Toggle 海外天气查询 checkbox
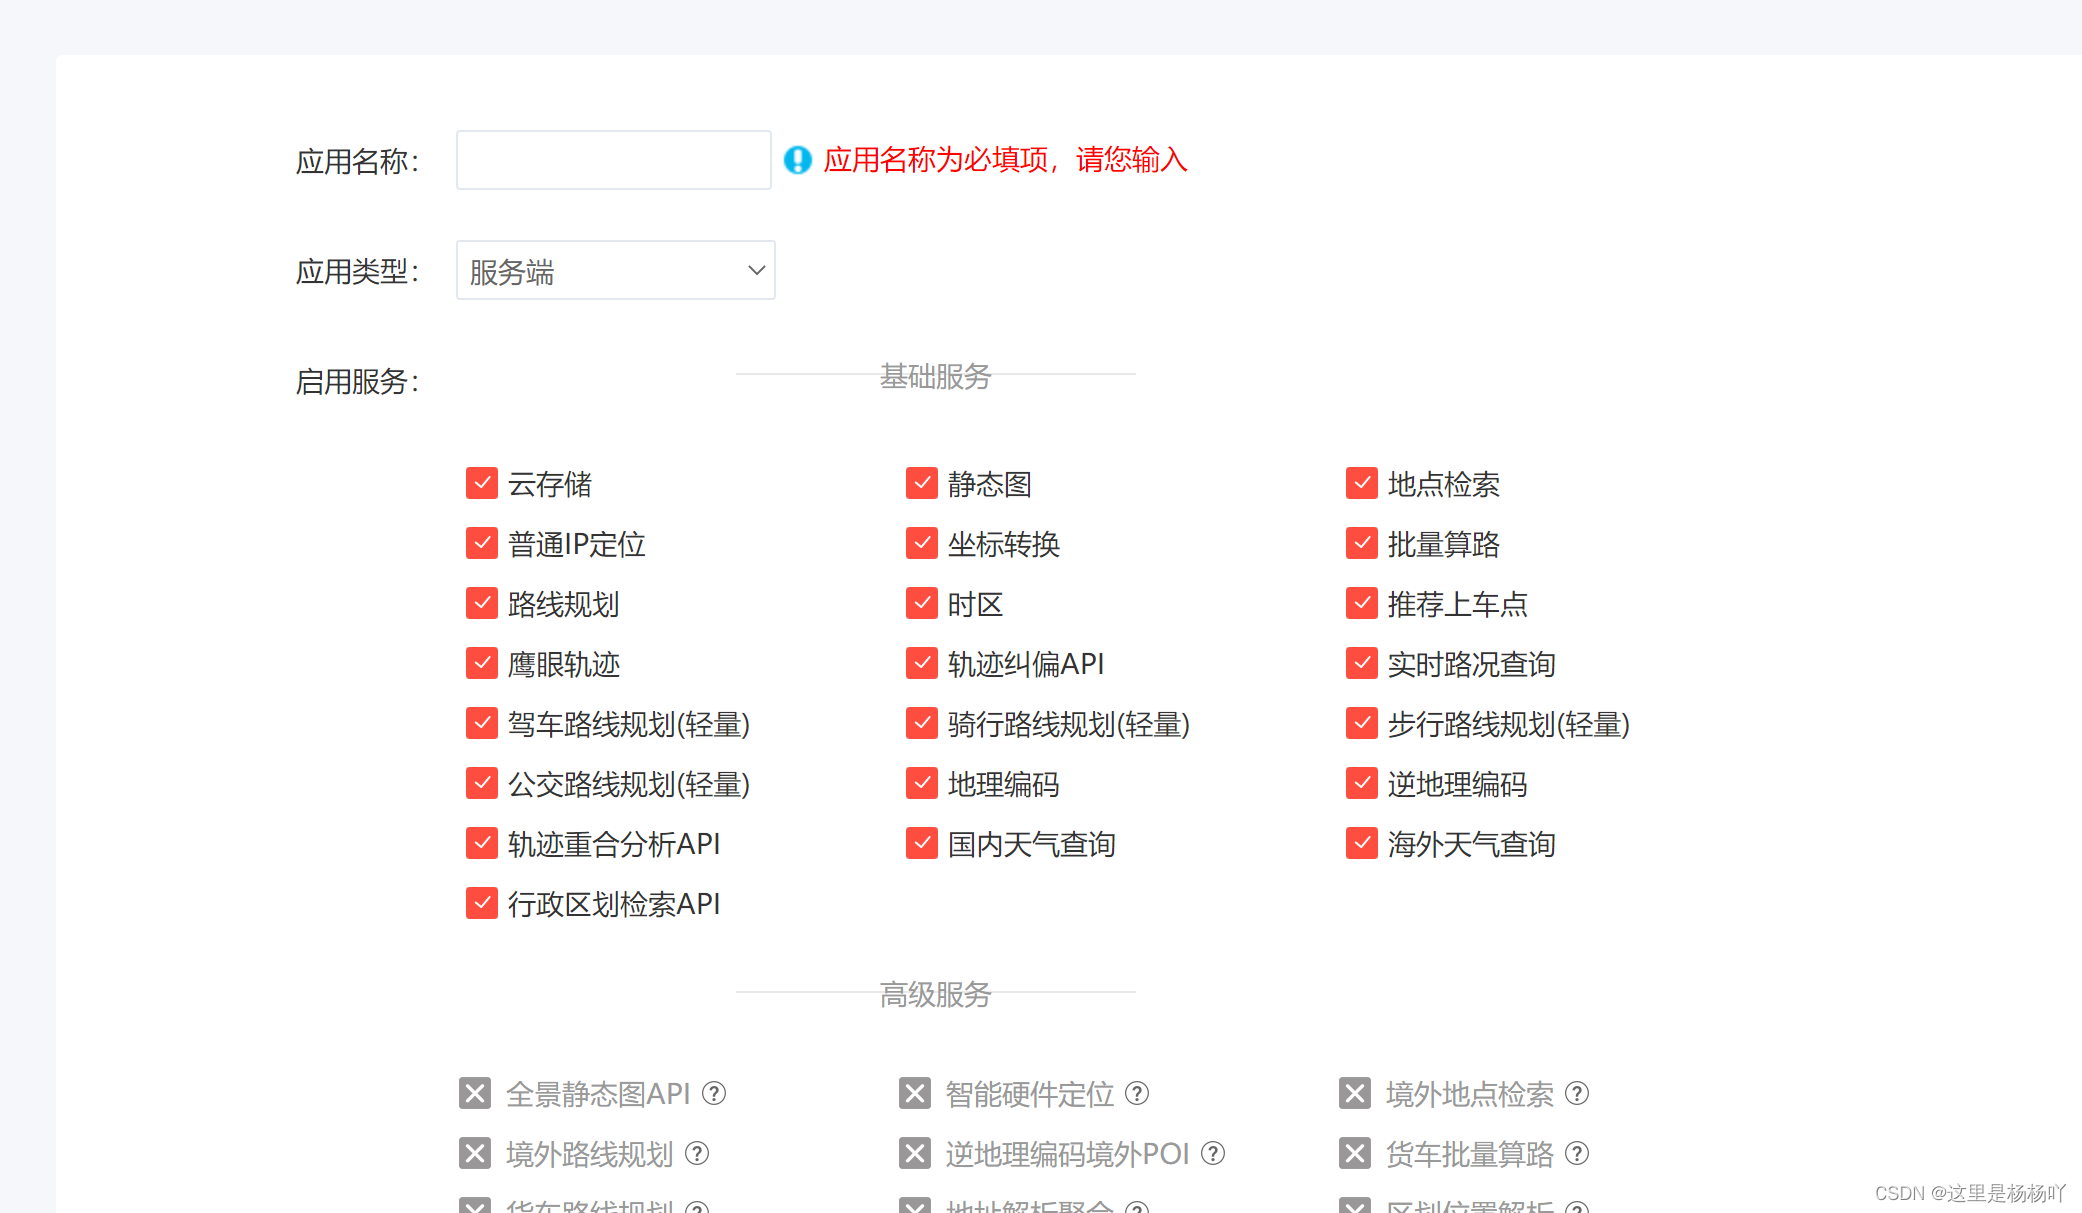Screen dimensions: 2082x1213 (1362, 843)
